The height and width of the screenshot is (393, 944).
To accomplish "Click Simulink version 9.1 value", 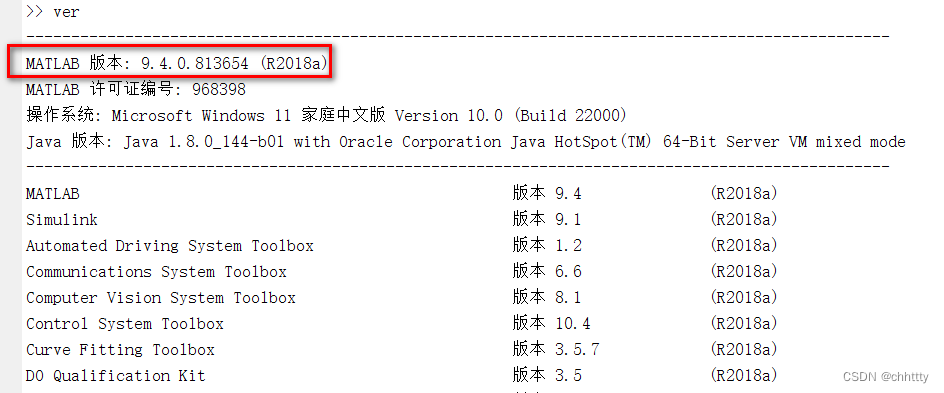I will 568,220.
